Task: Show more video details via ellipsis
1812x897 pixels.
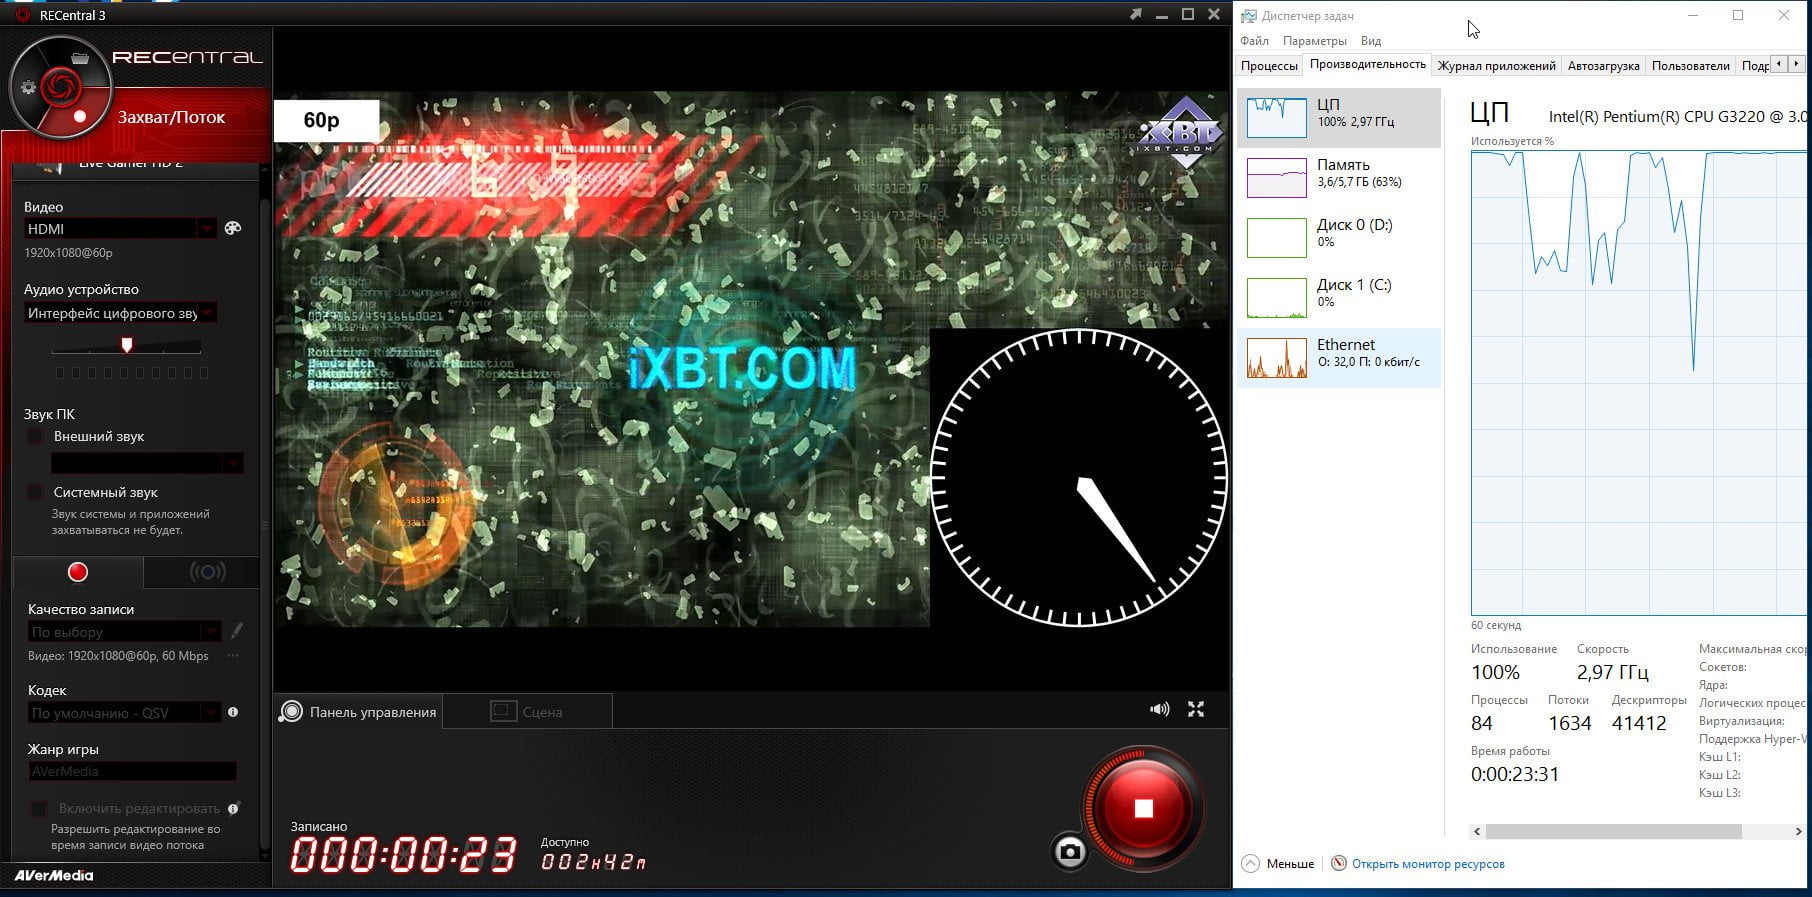Action: click(233, 656)
